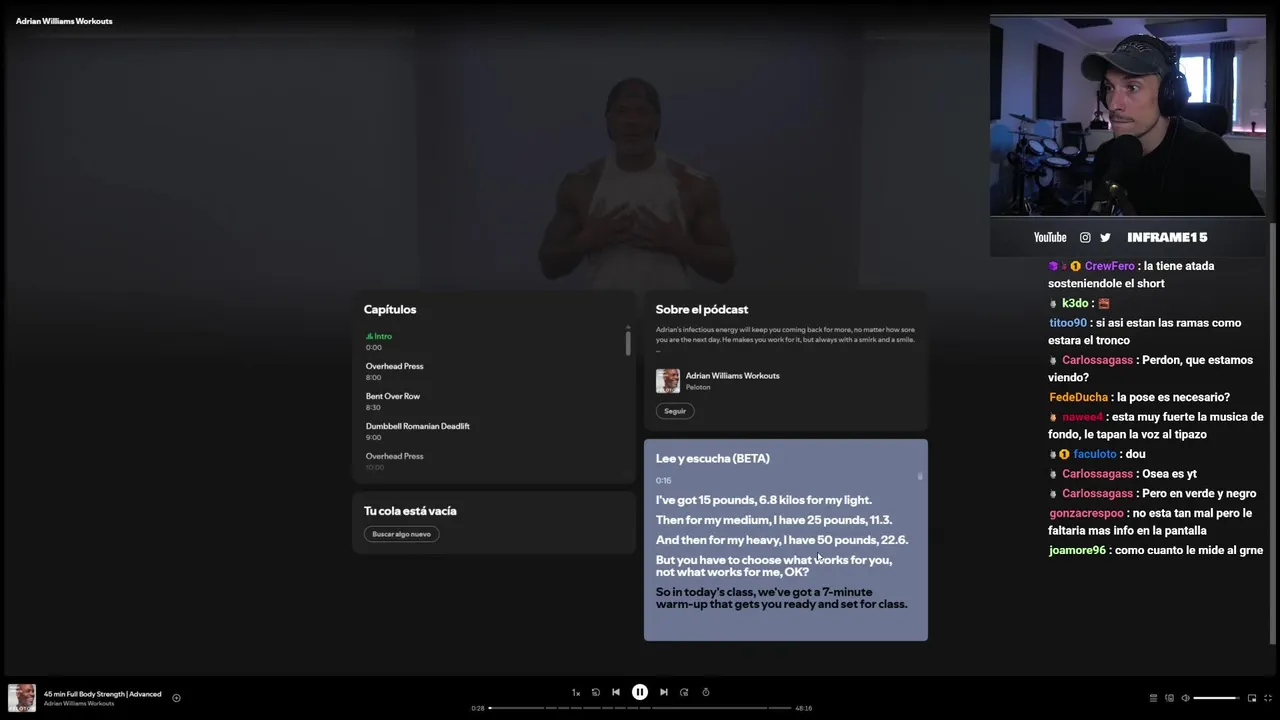Click the Instagram icon in stream overlay
The image size is (1280, 720).
click(x=1085, y=238)
